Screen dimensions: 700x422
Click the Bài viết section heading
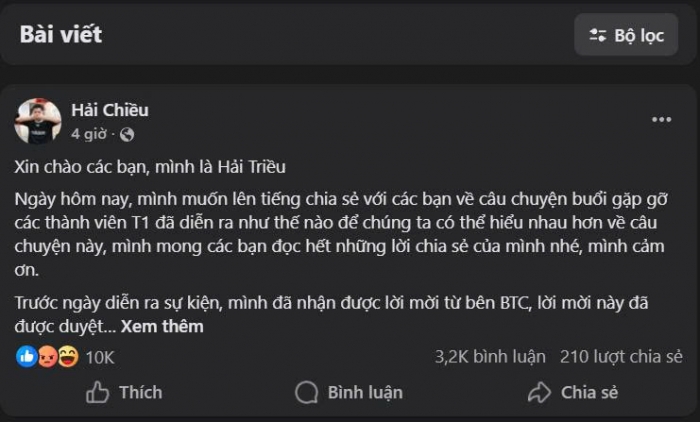(60, 35)
